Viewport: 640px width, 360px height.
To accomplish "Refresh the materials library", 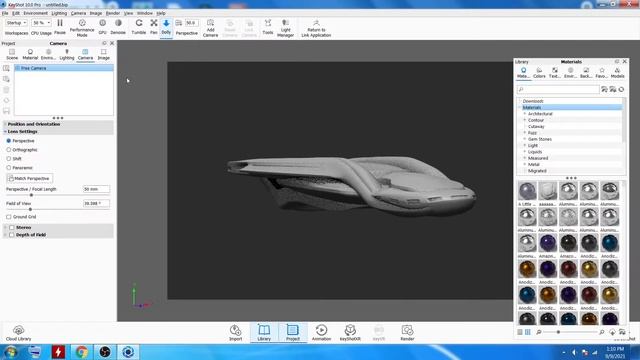I will point(621,89).
